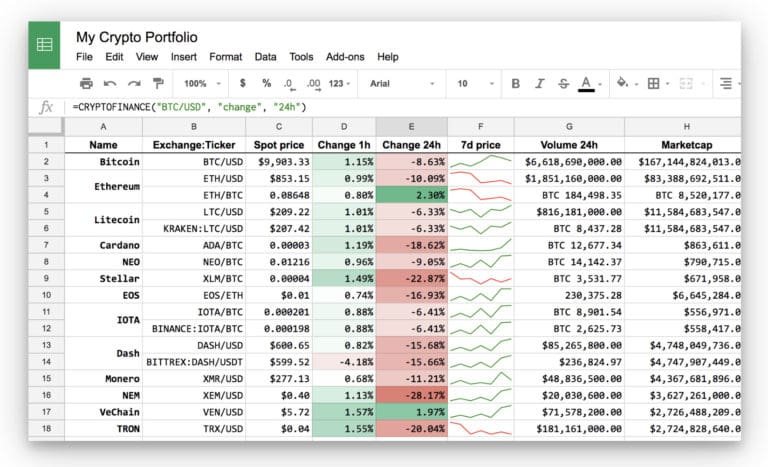Viewport: 768px width, 467px height.
Task: Apply percent format
Action: pyautogui.click(x=266, y=84)
